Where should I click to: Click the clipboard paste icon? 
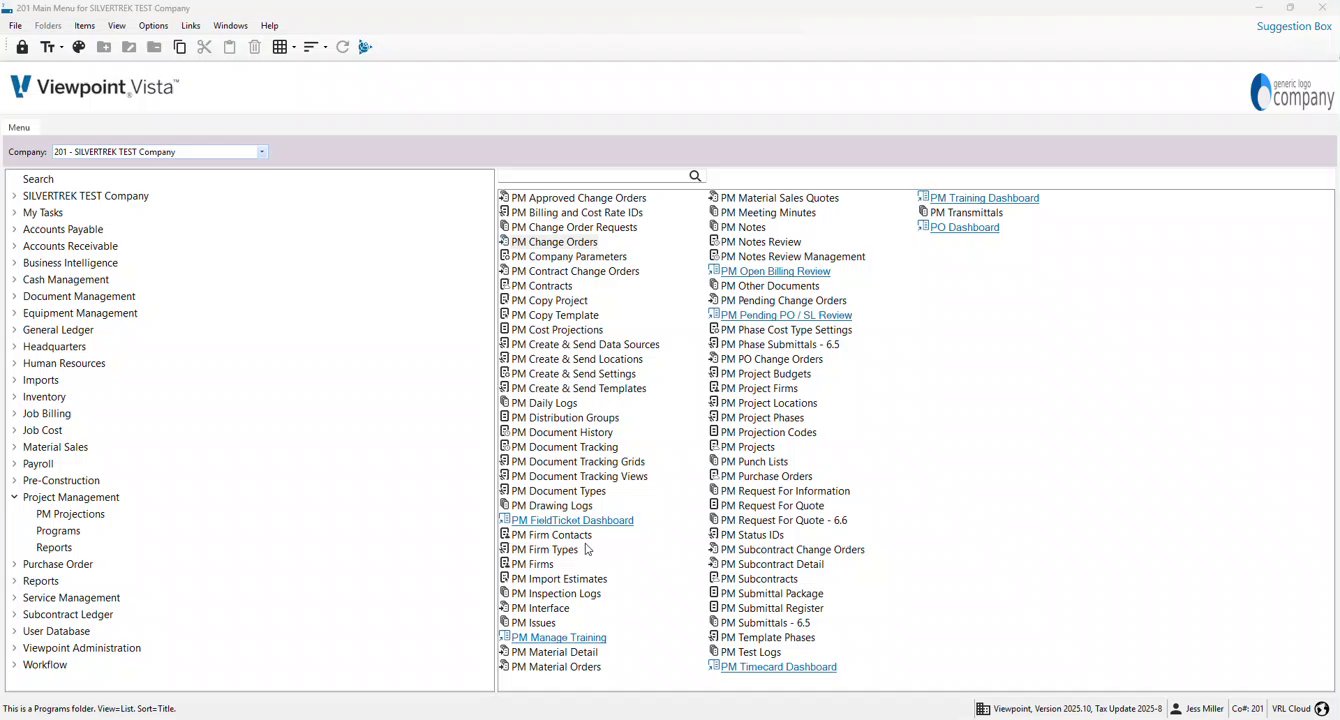230,47
